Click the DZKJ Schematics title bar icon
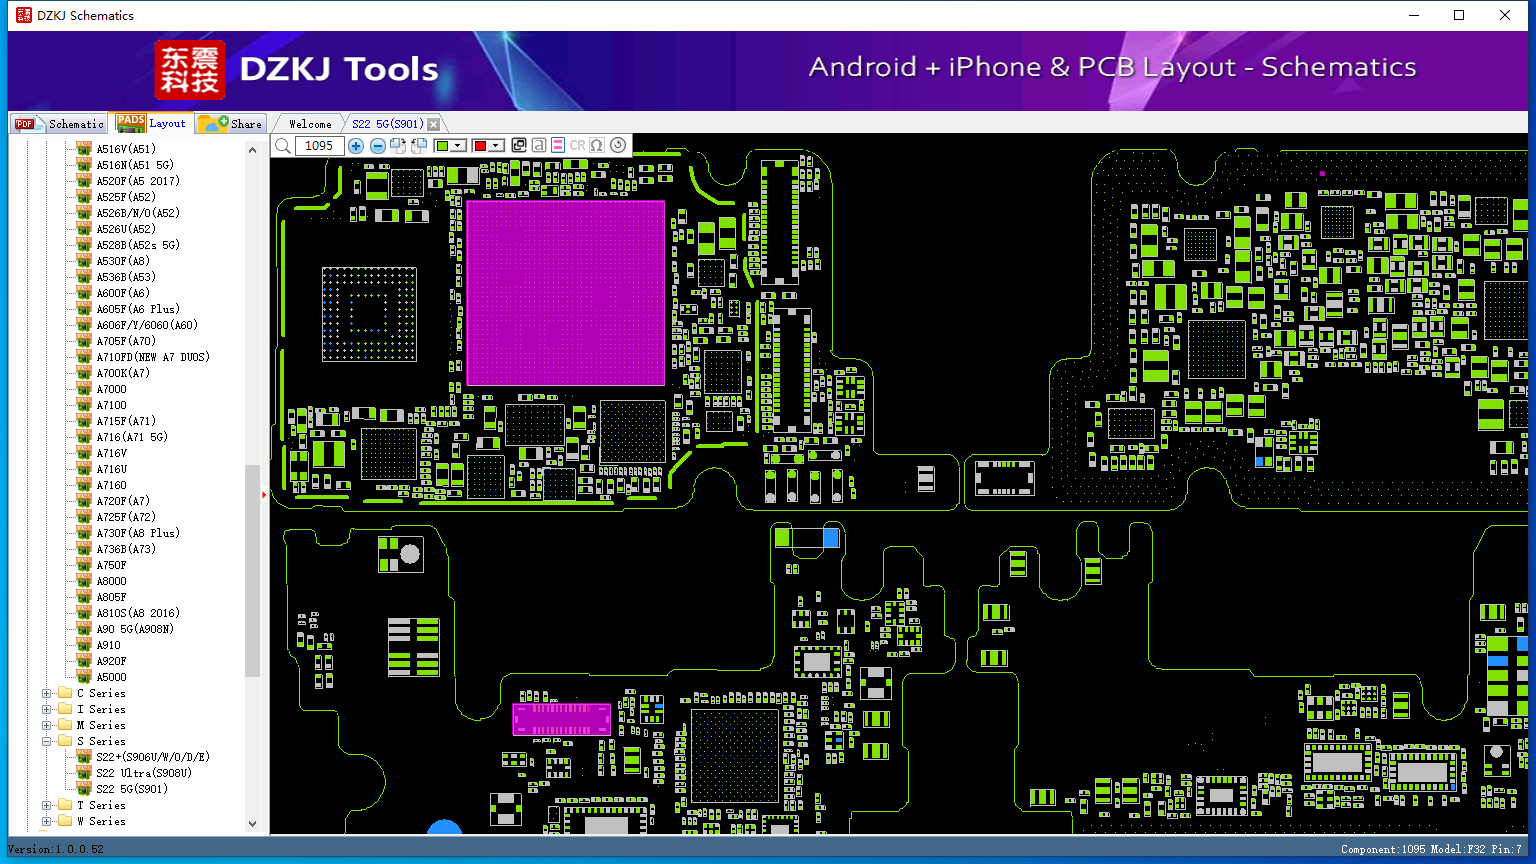 pyautogui.click(x=23, y=15)
